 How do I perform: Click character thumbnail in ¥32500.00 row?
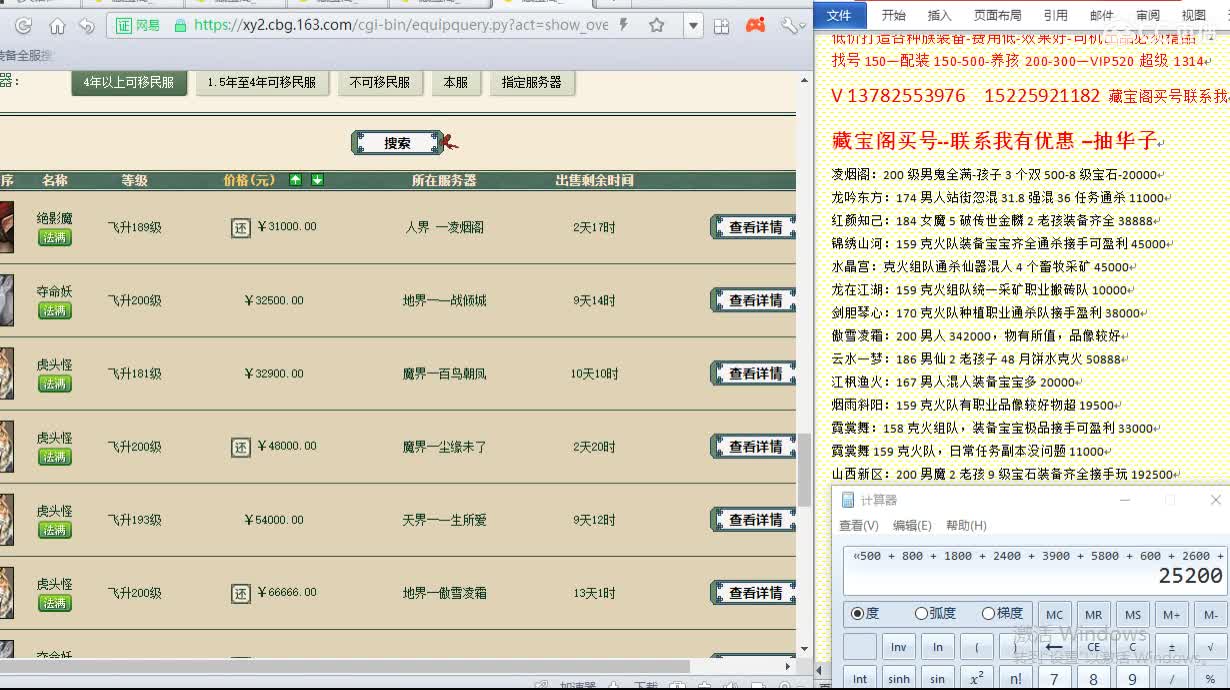[6, 300]
